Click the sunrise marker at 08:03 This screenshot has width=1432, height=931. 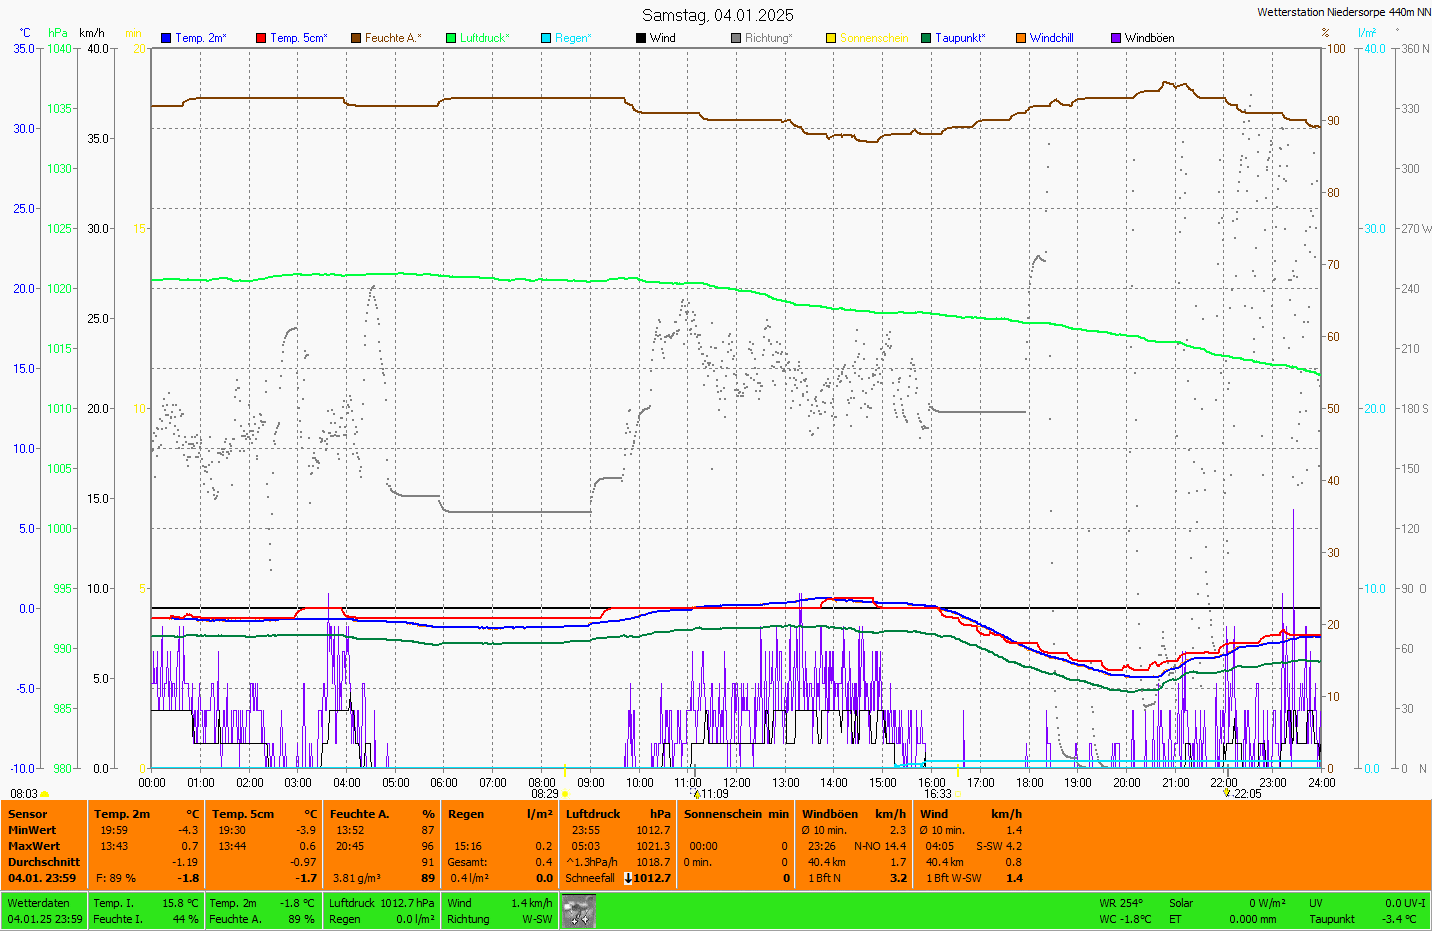click(x=44, y=794)
